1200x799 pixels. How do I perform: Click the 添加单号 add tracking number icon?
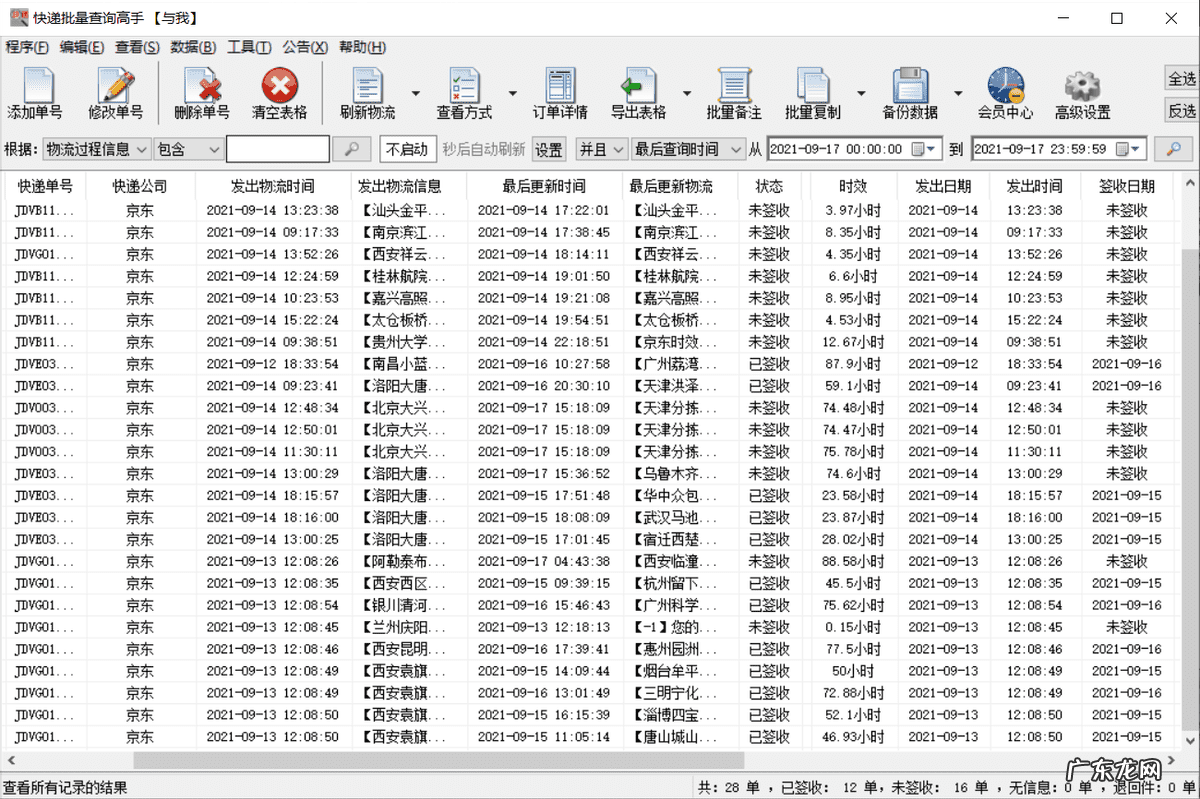[x=37, y=93]
